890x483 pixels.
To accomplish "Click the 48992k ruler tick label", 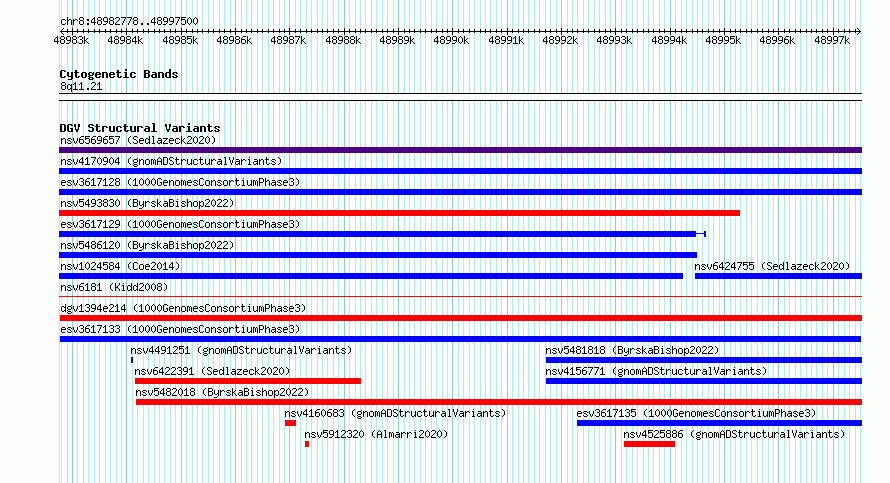I will [560, 40].
